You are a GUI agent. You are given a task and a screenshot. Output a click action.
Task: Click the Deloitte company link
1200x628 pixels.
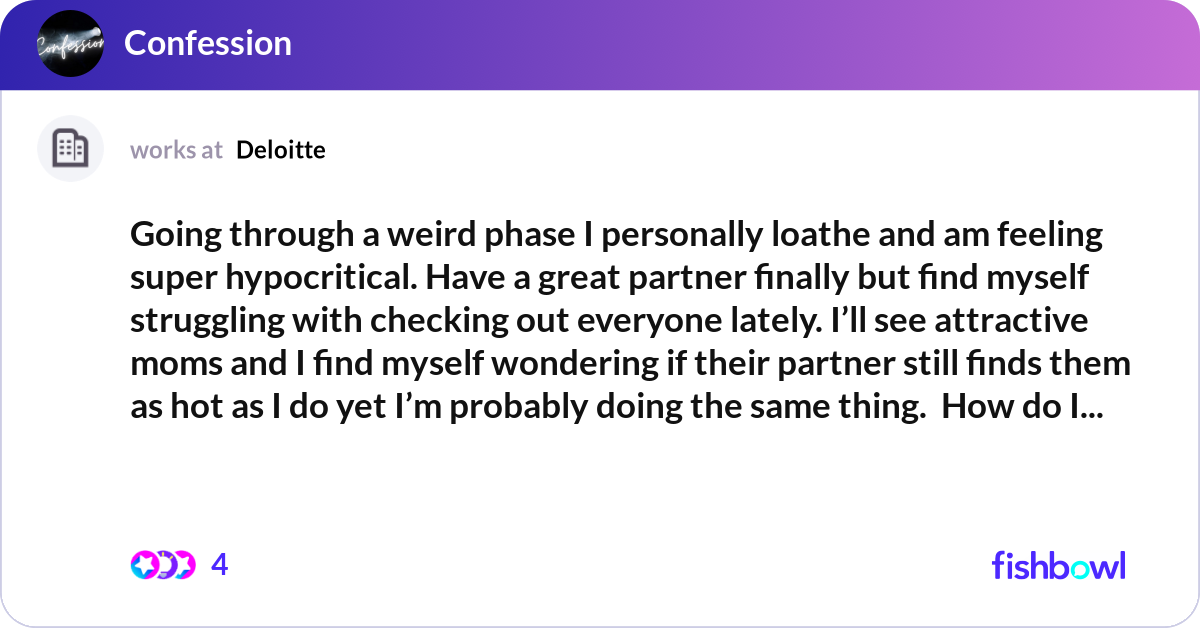coord(280,150)
